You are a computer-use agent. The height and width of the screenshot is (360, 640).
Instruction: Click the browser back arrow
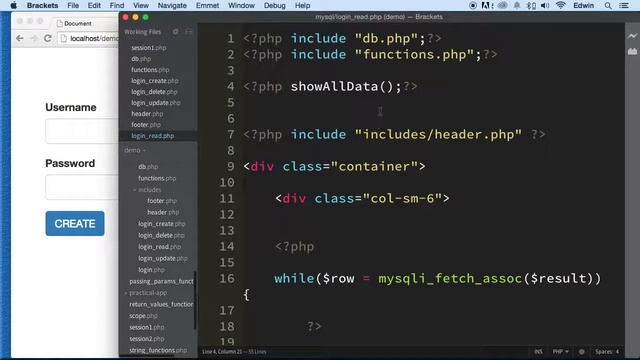(x=20, y=38)
